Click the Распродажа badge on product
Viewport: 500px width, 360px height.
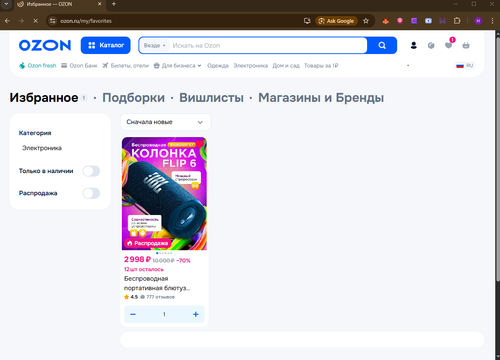pos(148,243)
